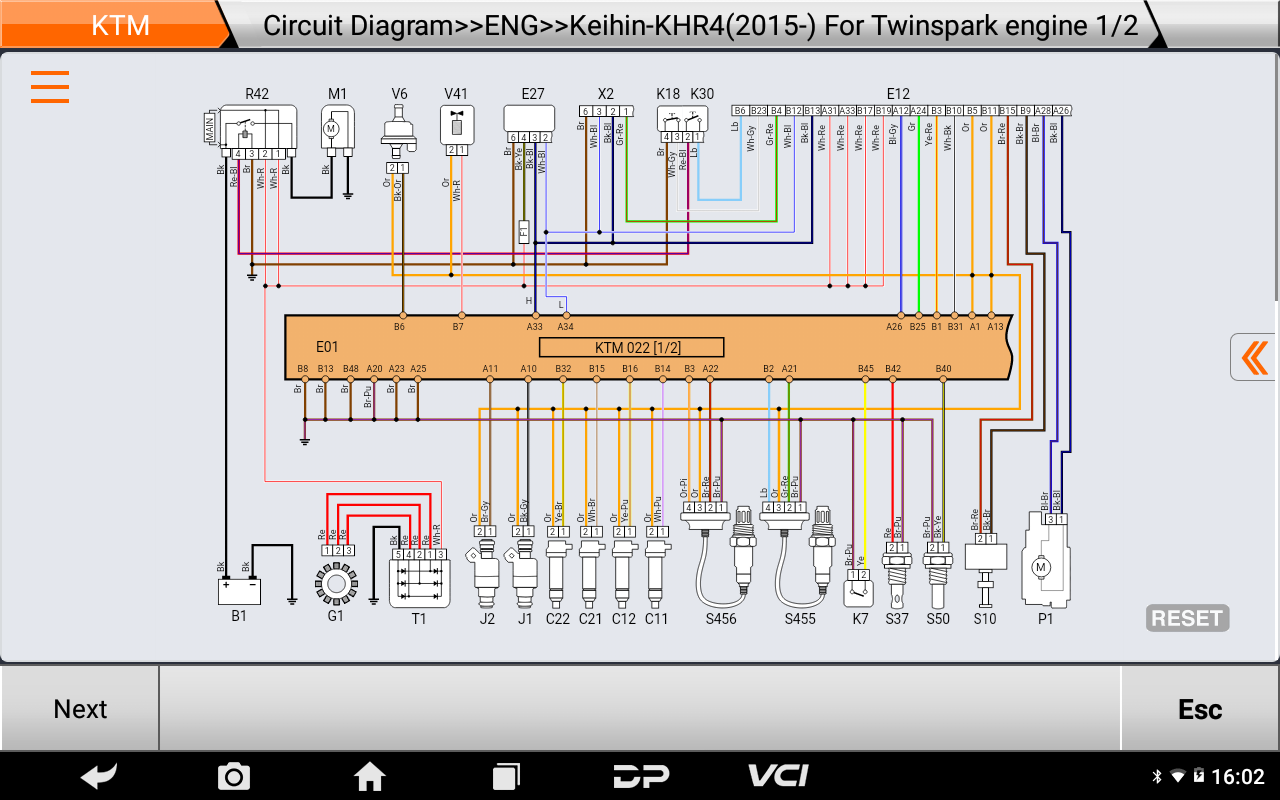Screen dimensions: 1280x800
Task: Select the X2 connector
Action: [x=606, y=111]
